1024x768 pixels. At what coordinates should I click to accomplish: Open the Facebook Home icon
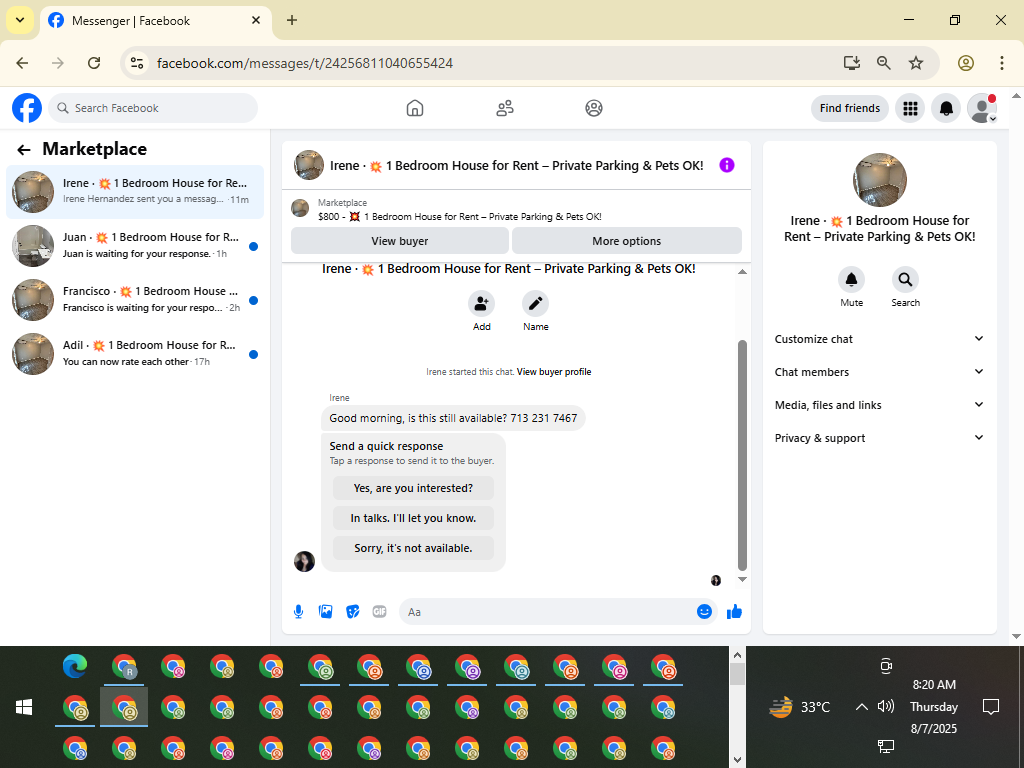[x=415, y=108]
